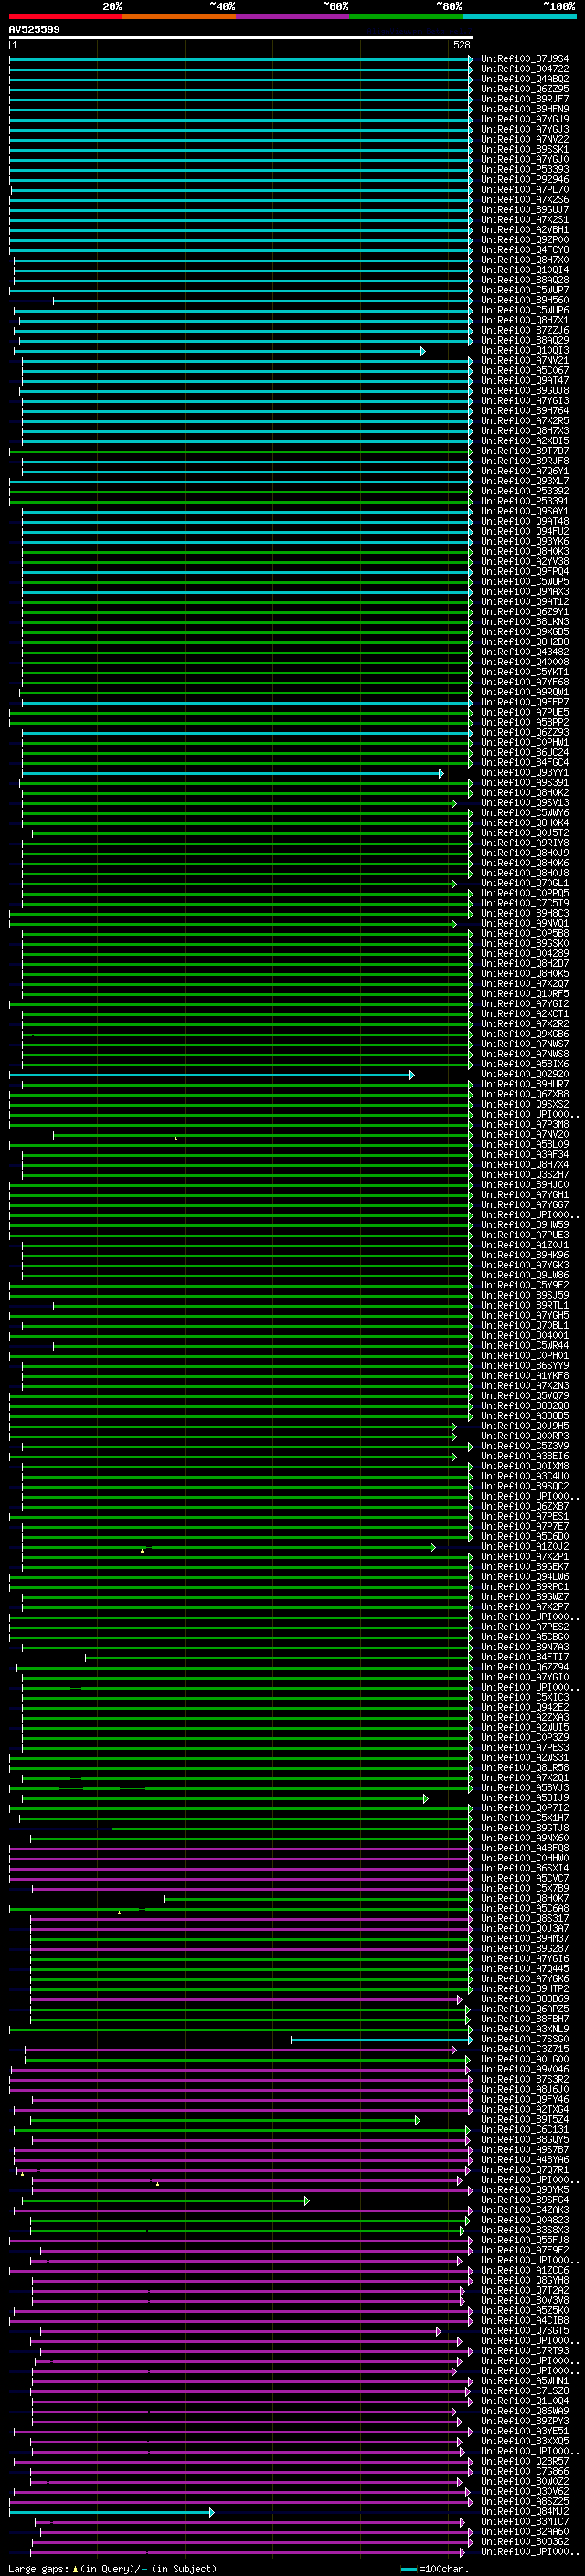This screenshot has height=2576, width=585.
Task: Click the short cyan bar for UniRef100_Q10QI3
Action: [x=219, y=351]
